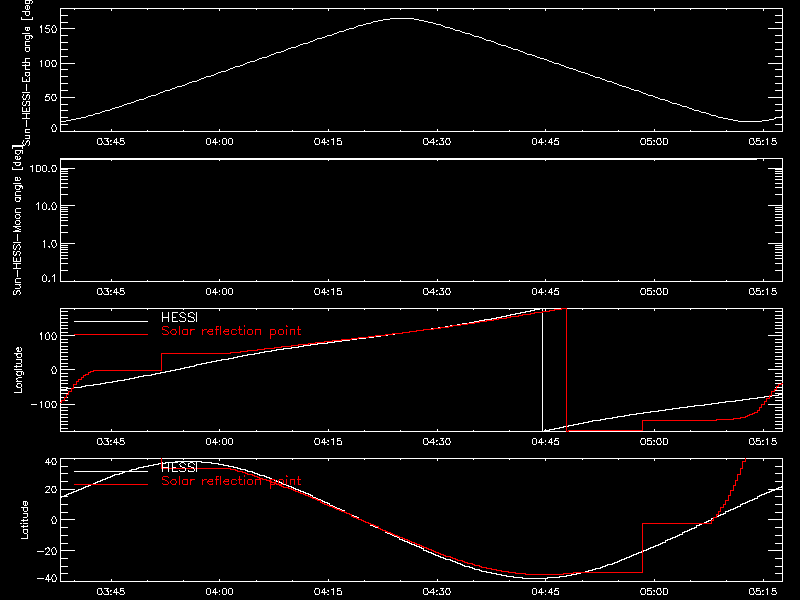The height and width of the screenshot is (600, 800).
Task: Click white HESSI legend line in Longitude plot
Action: coord(111,321)
